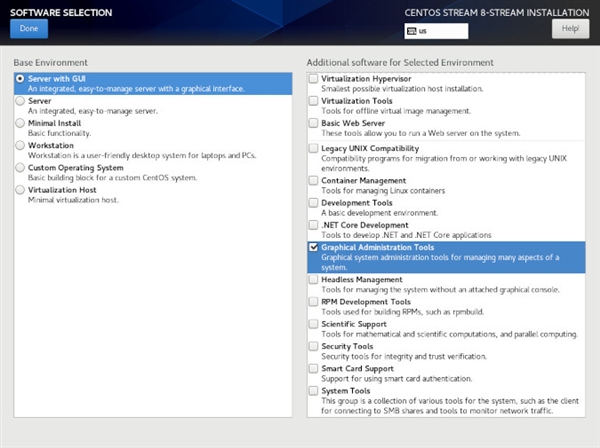Choose Minimal Install option
This screenshot has width=600, height=448.
20,123
